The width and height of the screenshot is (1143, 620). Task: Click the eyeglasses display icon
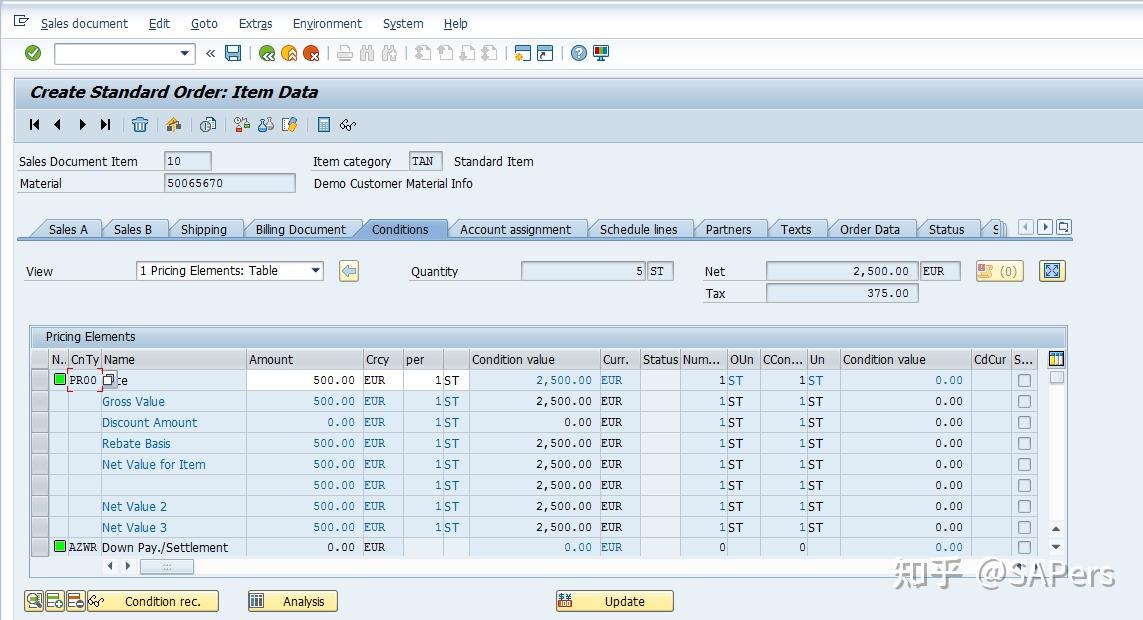347,124
